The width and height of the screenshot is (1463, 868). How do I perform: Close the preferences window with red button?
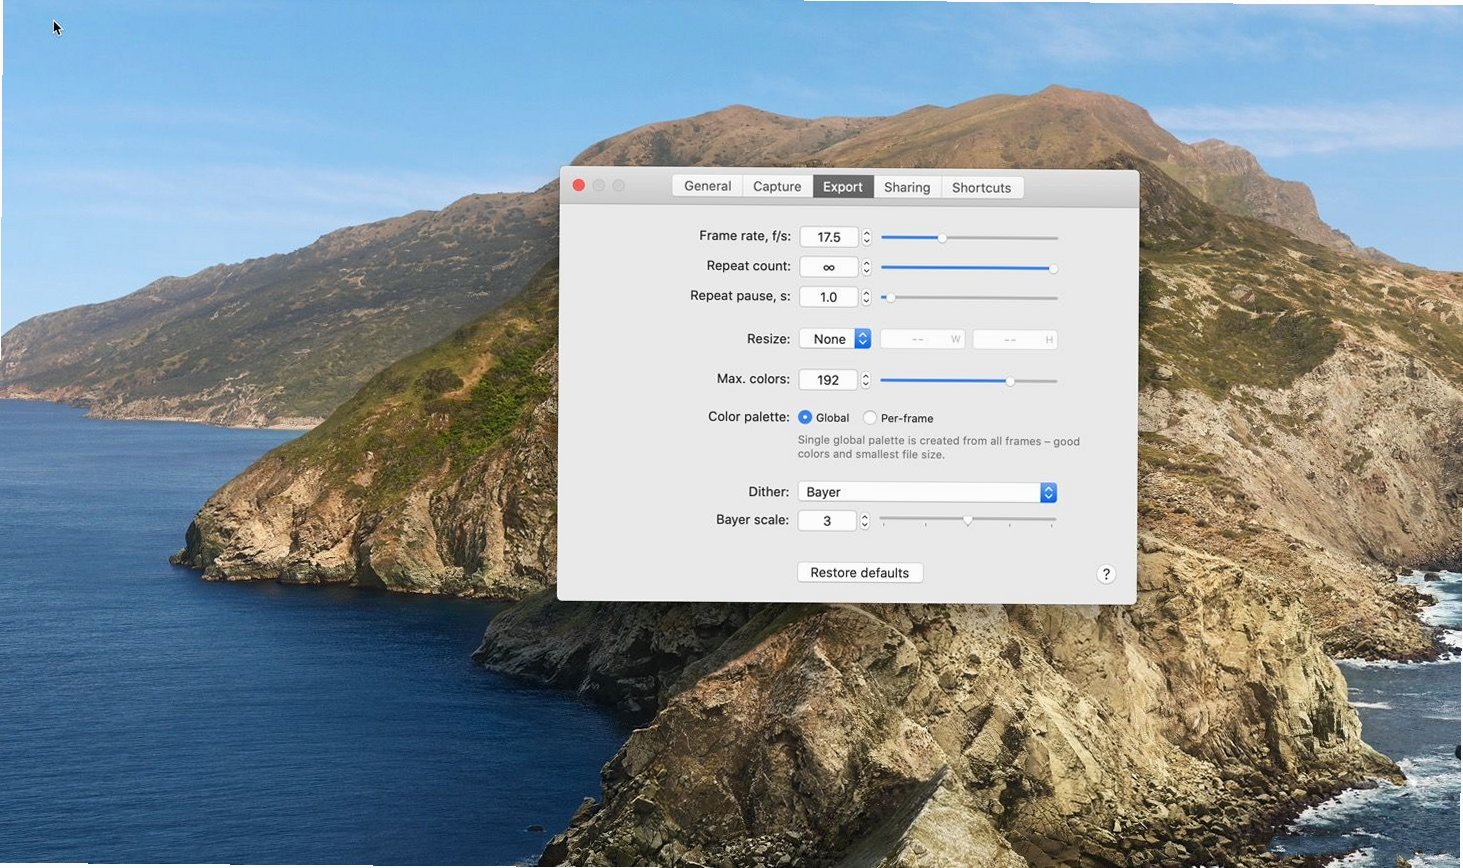tap(578, 185)
